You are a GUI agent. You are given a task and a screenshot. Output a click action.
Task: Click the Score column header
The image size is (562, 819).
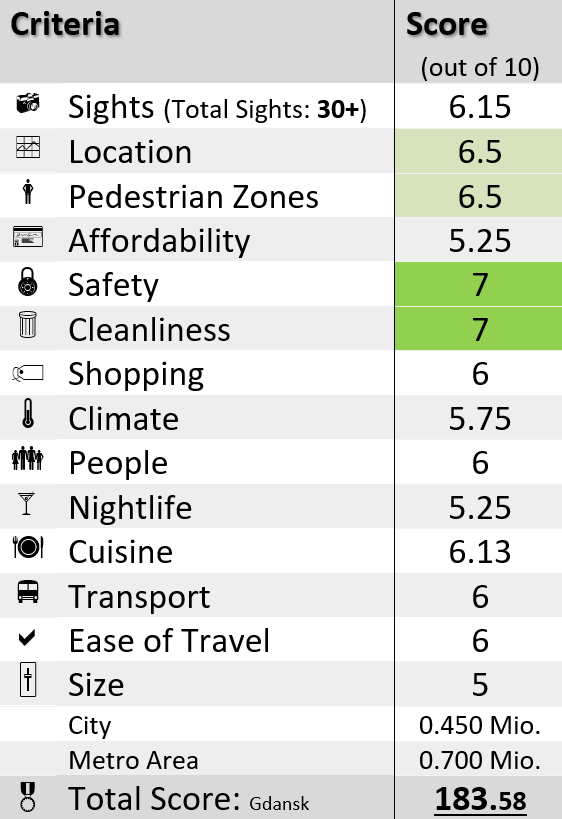point(447,25)
